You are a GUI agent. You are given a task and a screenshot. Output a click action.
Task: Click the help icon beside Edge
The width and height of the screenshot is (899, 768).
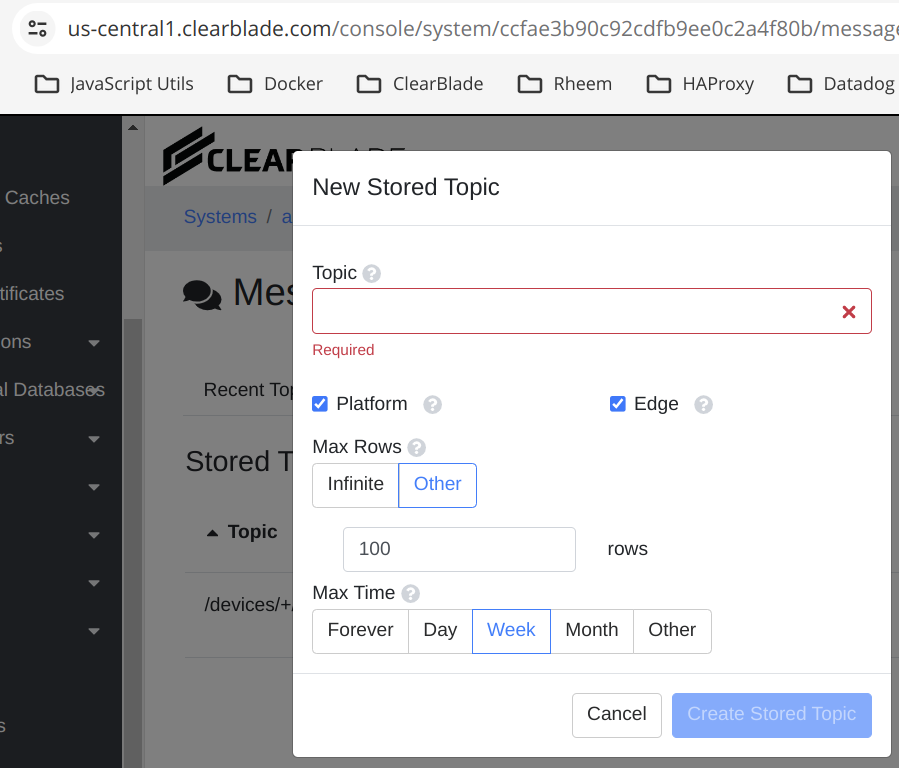[x=703, y=405]
